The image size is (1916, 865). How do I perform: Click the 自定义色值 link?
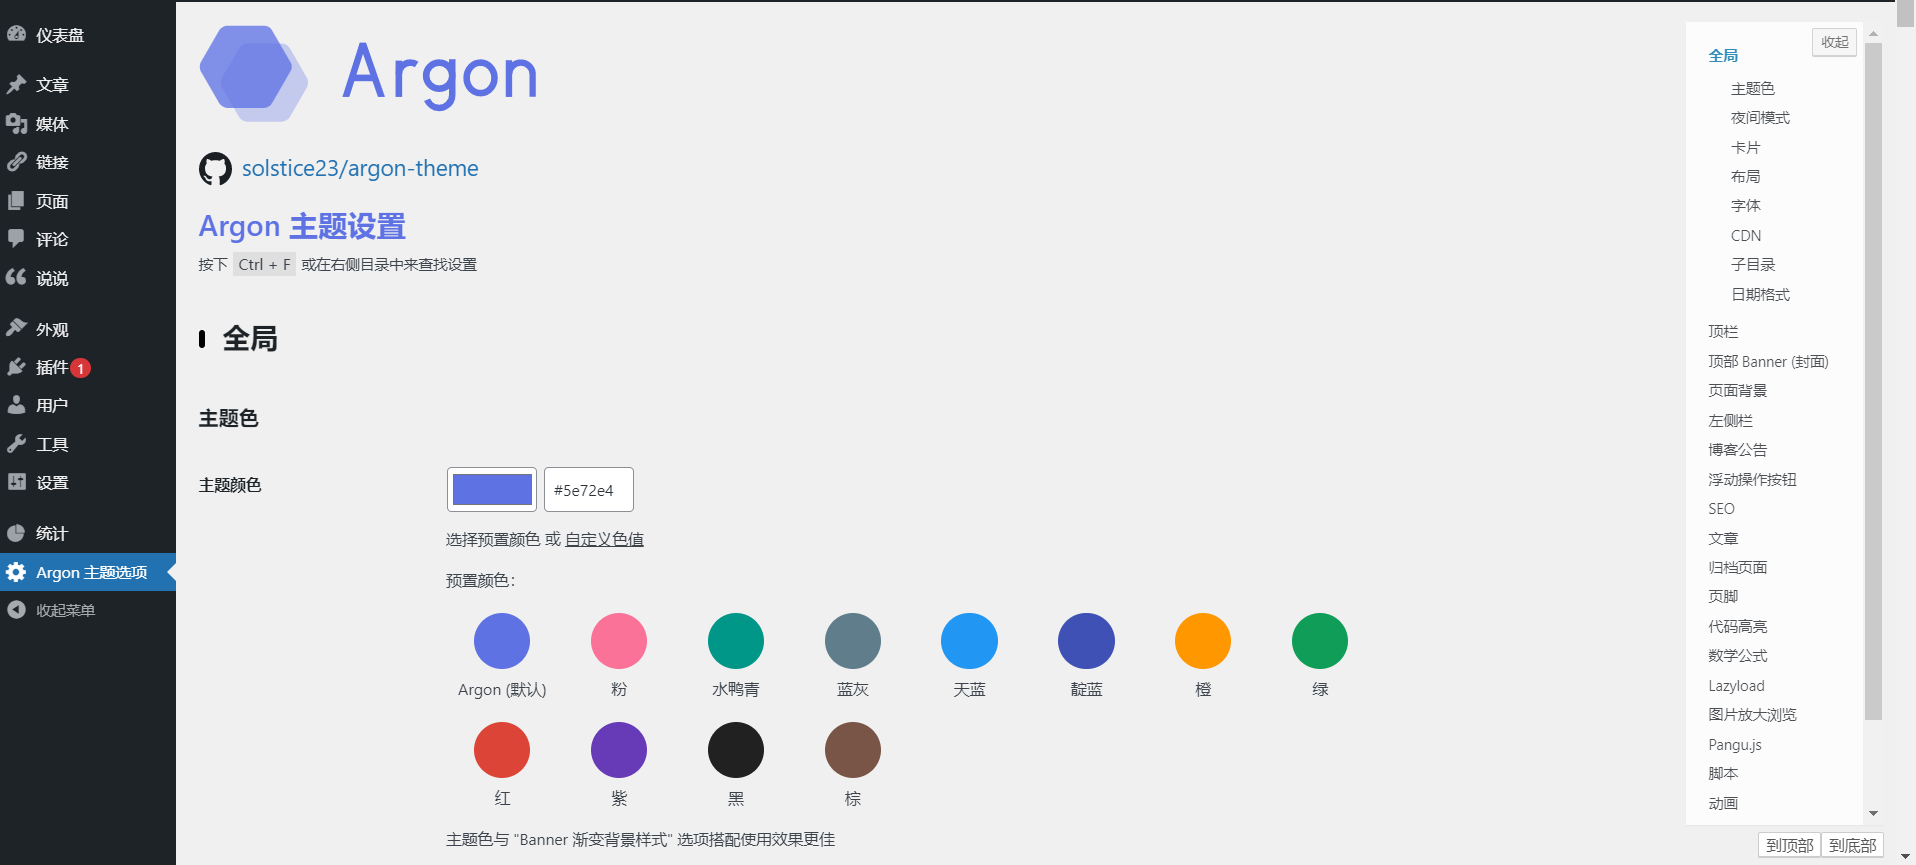[x=604, y=539]
